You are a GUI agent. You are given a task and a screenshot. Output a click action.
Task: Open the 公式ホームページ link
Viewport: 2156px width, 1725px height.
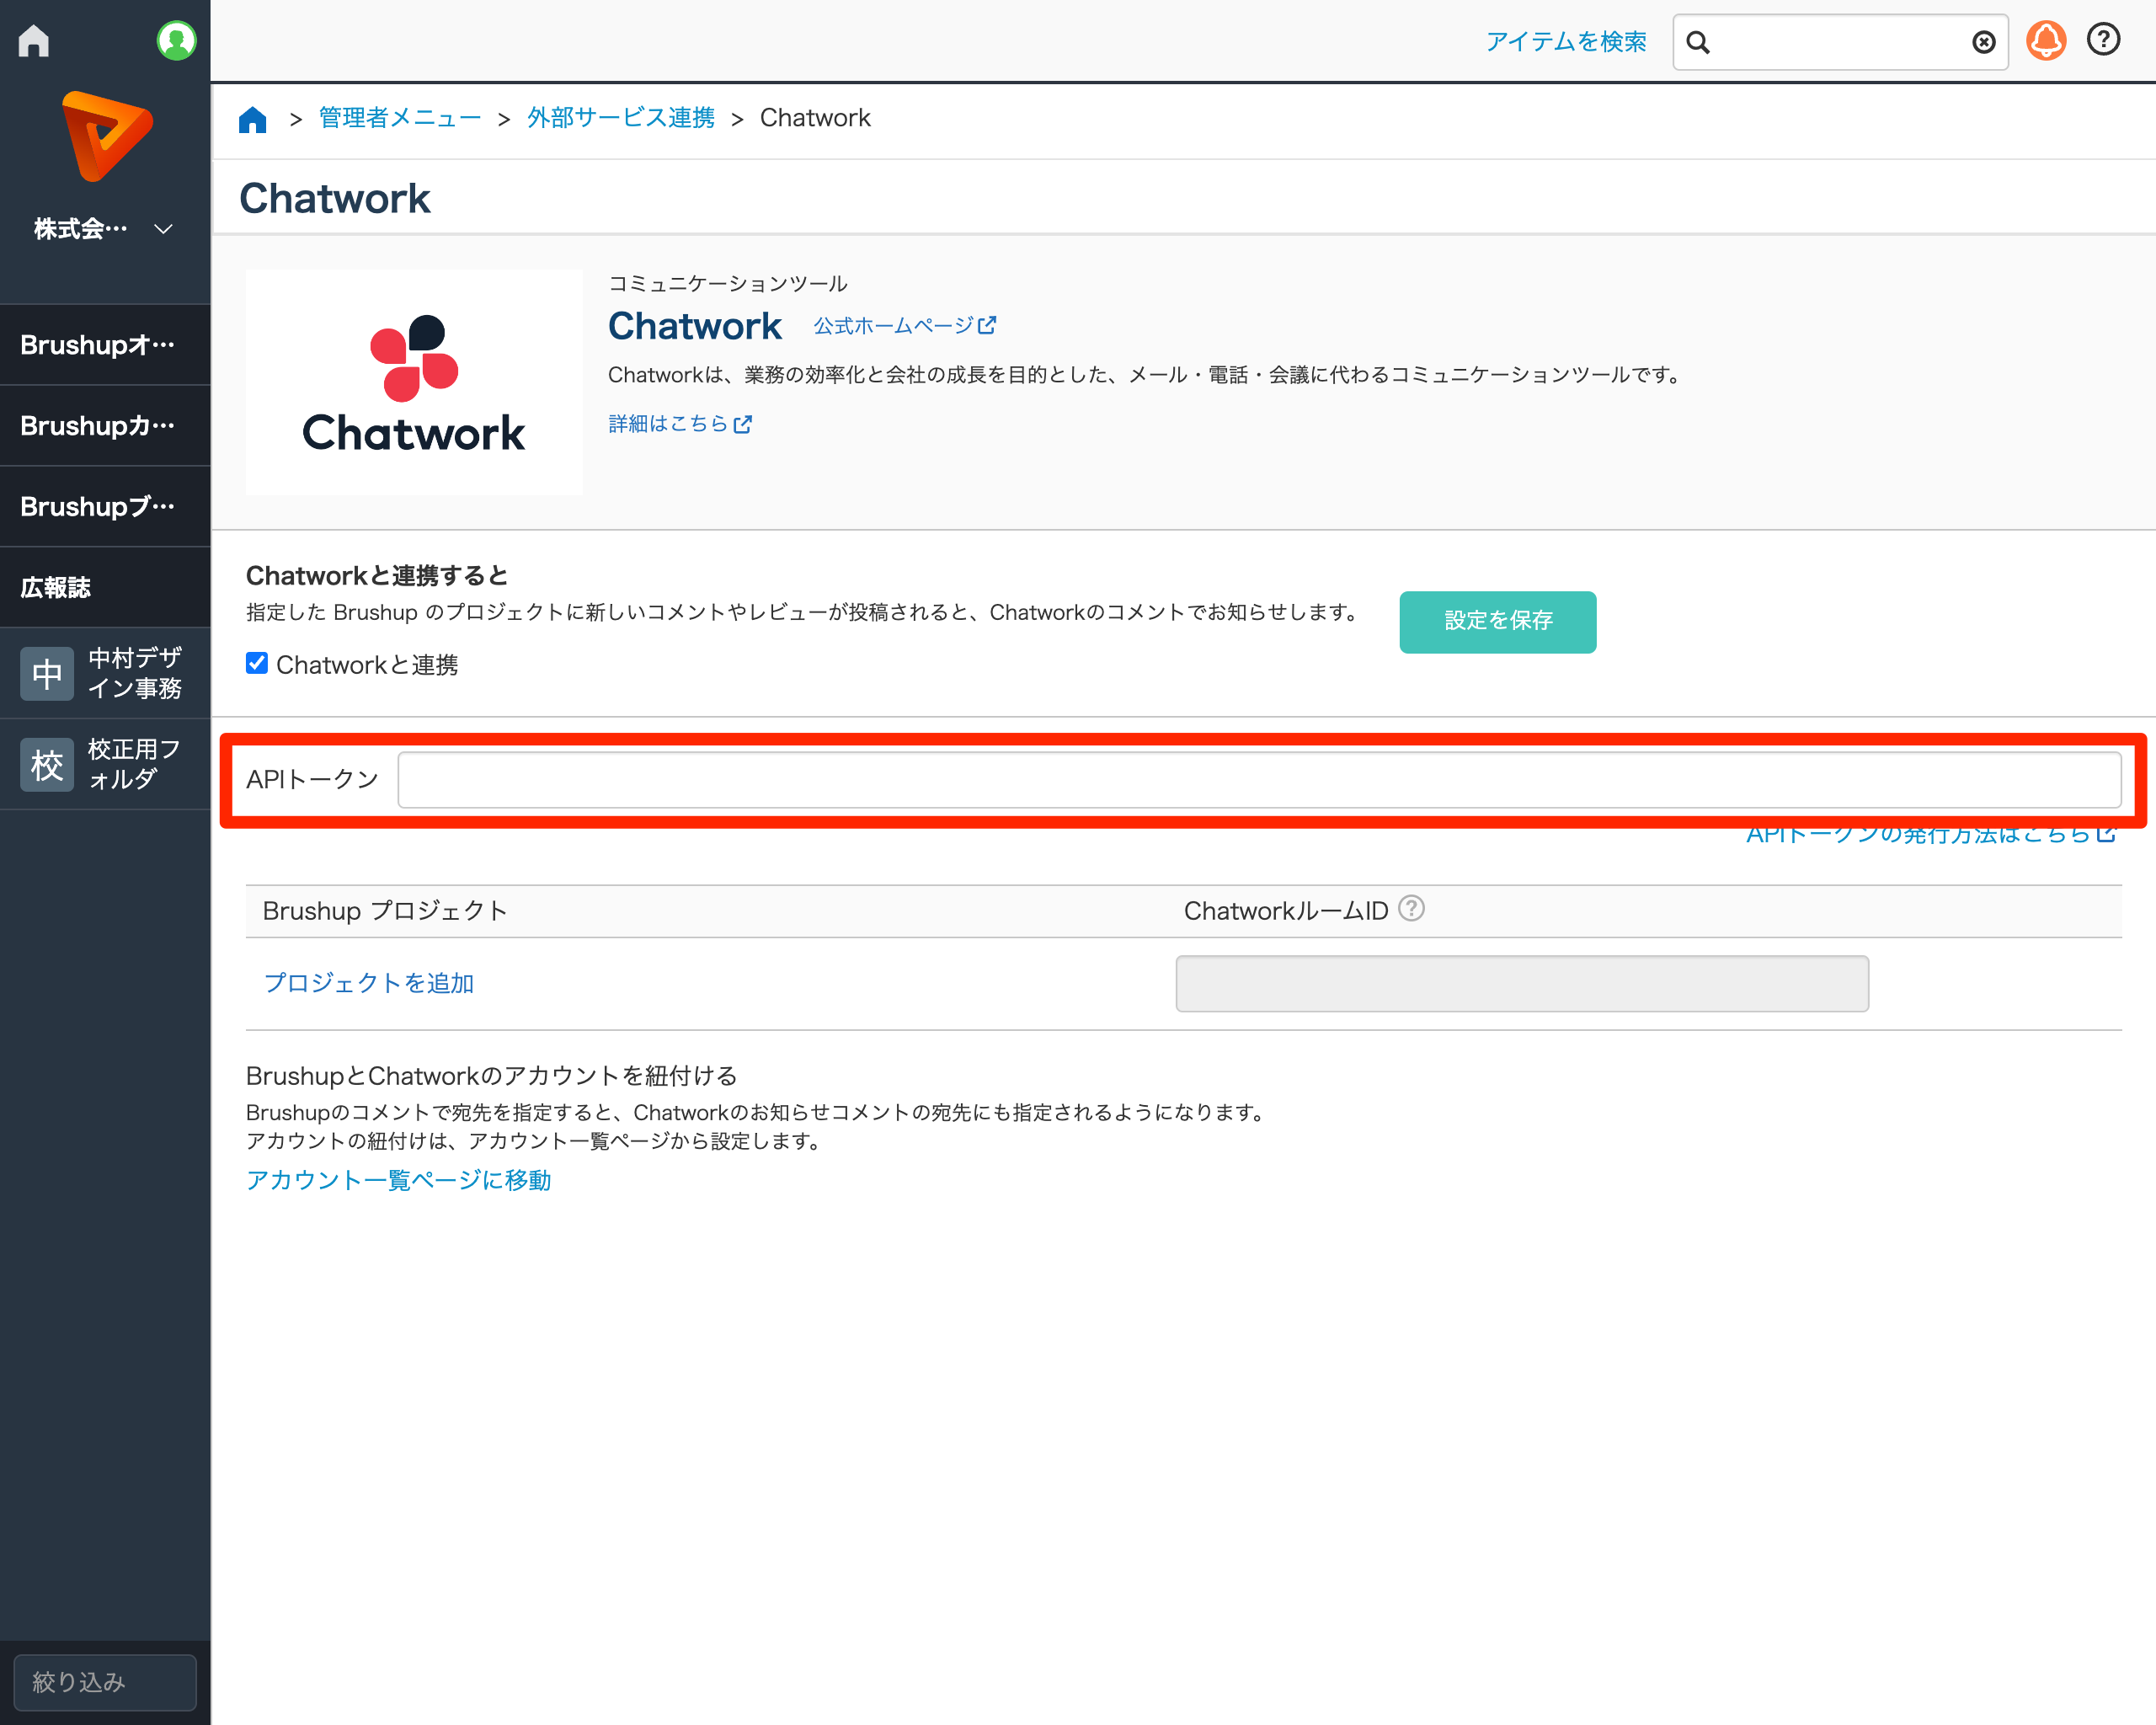pos(904,326)
